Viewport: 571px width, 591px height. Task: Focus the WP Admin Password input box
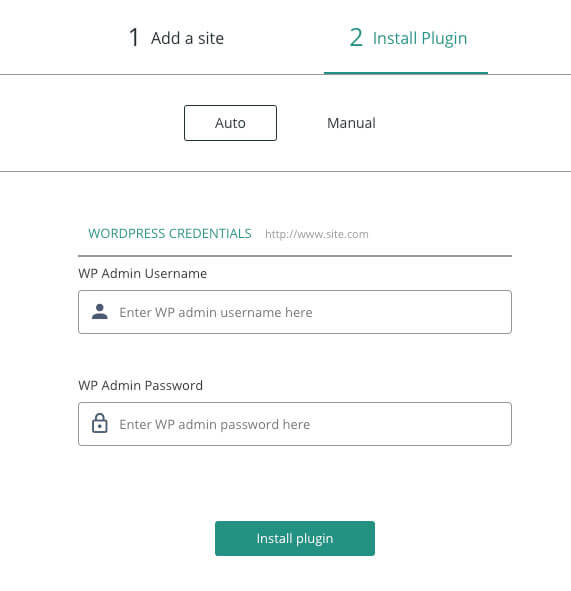click(x=295, y=424)
